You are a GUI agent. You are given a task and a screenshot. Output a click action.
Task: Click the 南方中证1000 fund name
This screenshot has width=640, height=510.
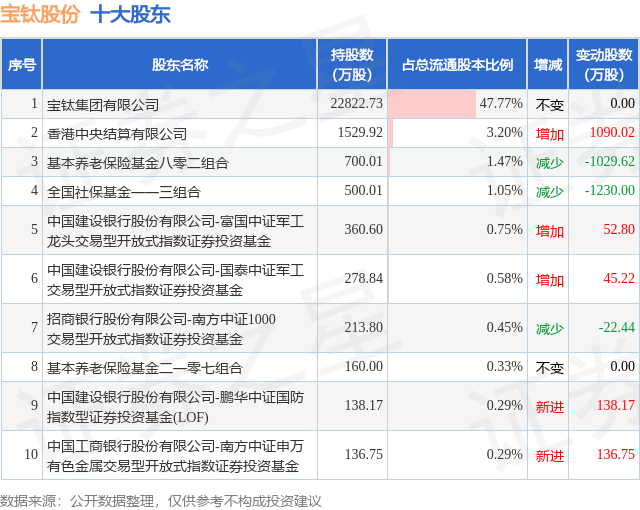tap(161, 329)
